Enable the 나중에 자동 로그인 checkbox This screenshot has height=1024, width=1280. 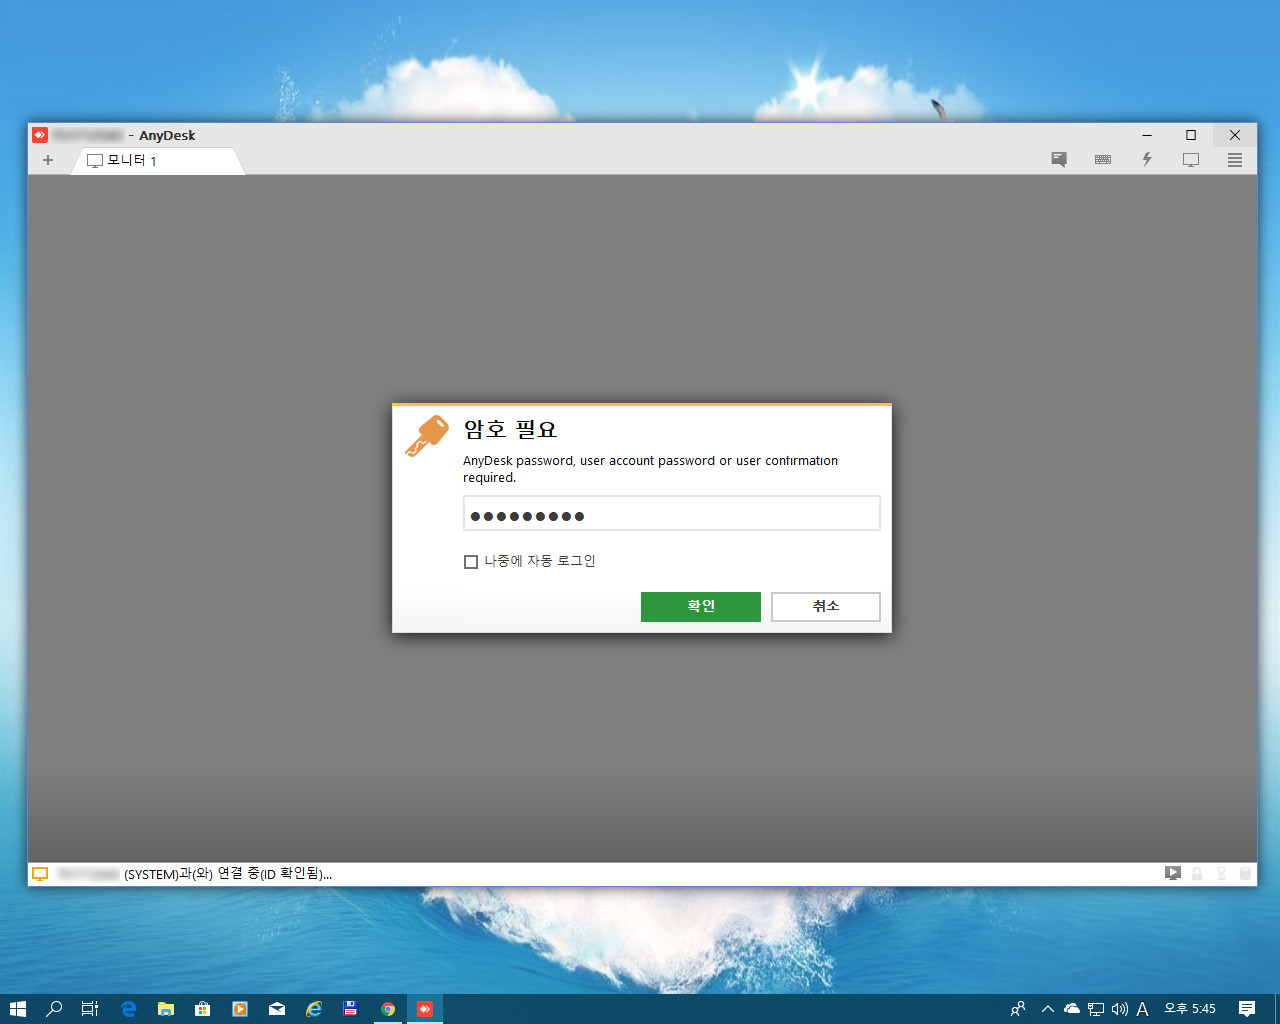point(471,562)
